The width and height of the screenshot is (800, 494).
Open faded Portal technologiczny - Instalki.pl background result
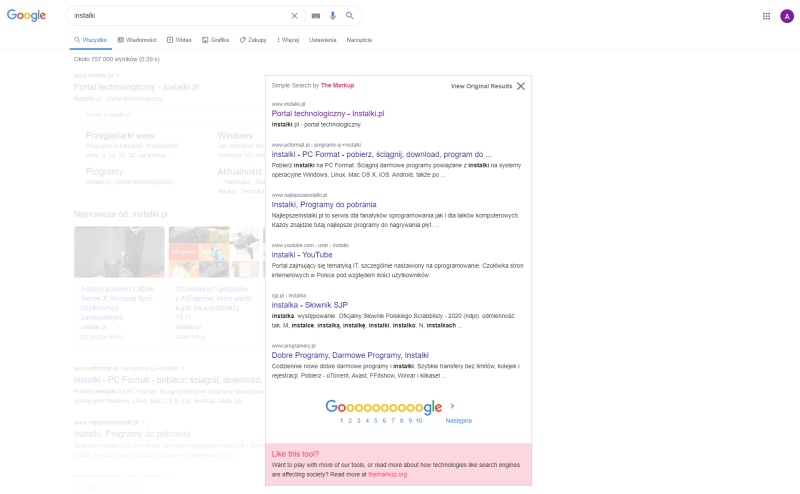click(x=136, y=87)
